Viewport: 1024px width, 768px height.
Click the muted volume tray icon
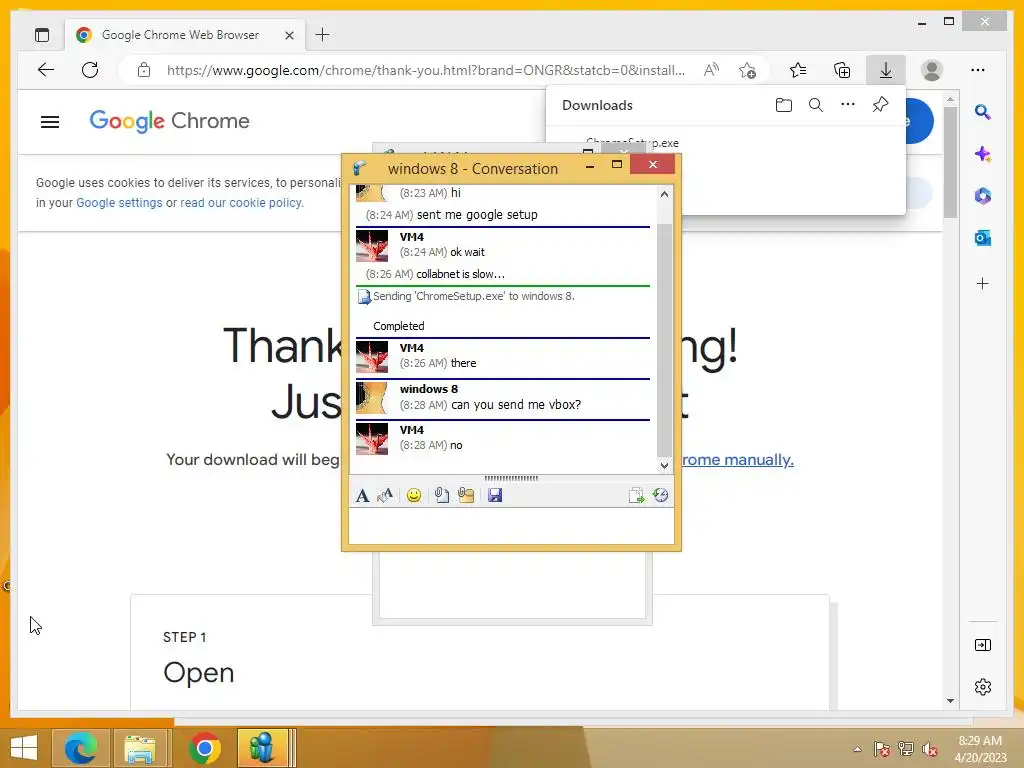point(930,749)
